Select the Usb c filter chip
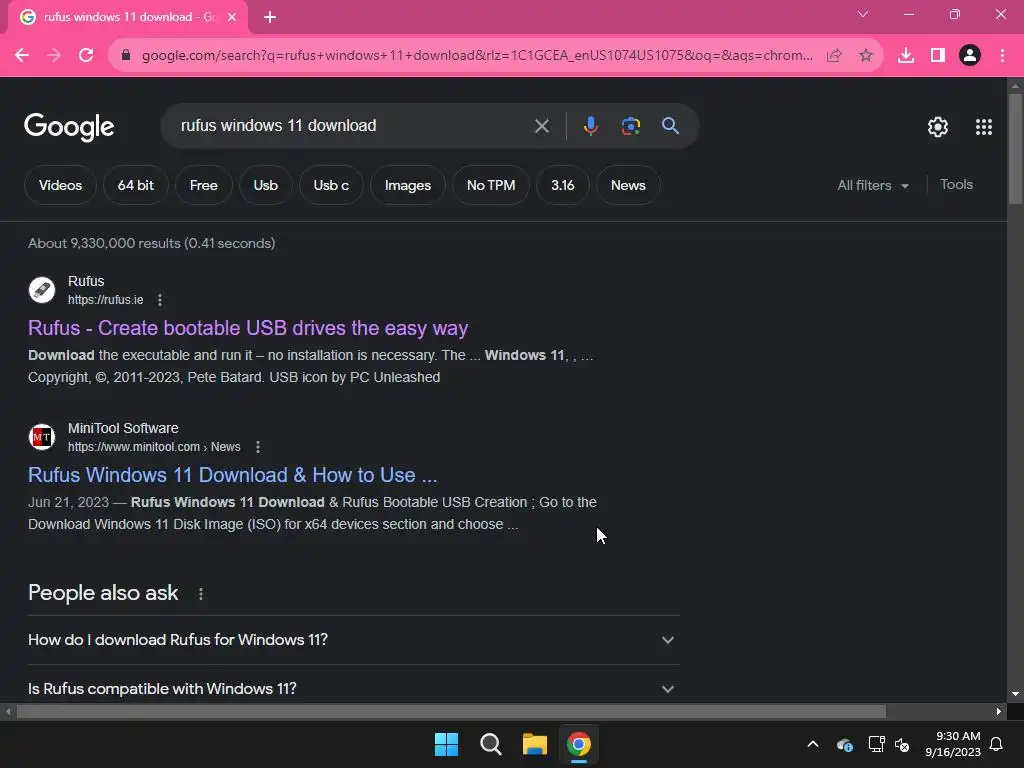Screen dimensions: 1024x768 [331, 185]
